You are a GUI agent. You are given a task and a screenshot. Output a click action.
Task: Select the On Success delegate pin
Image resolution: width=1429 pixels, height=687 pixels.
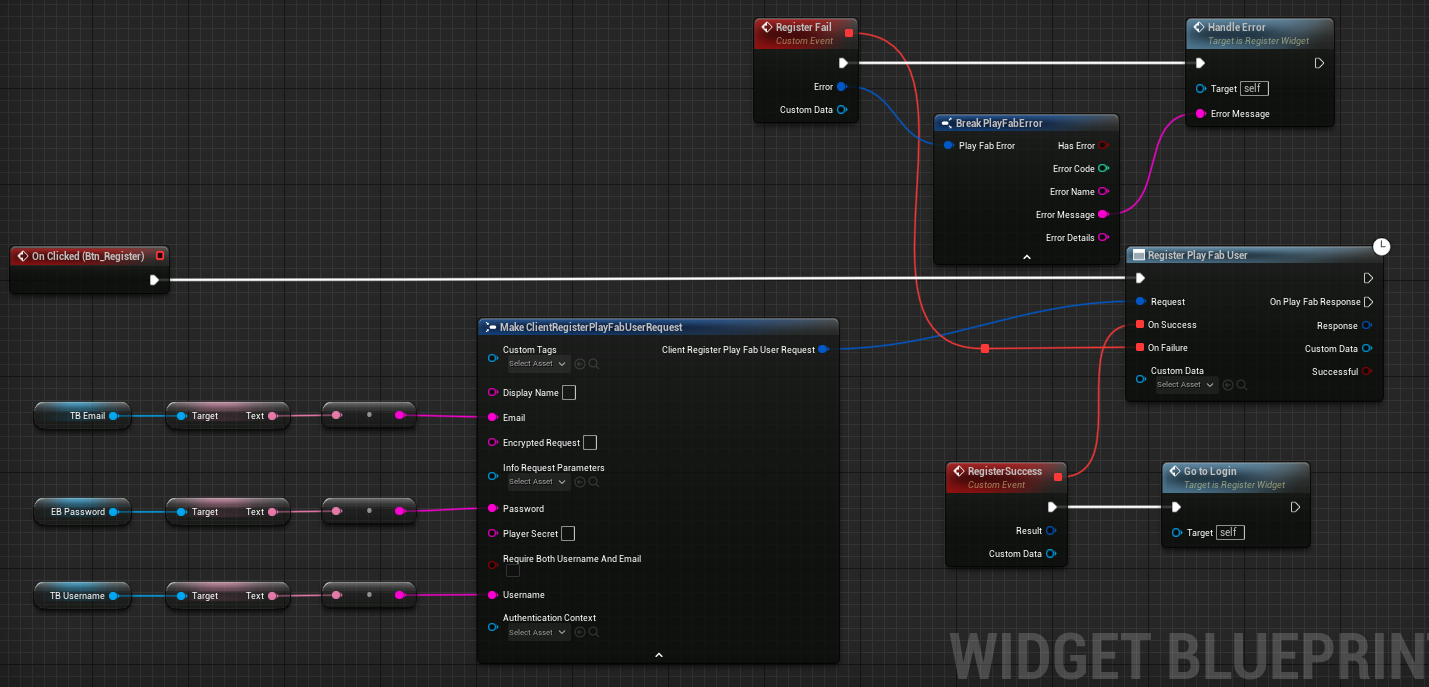[1140, 325]
